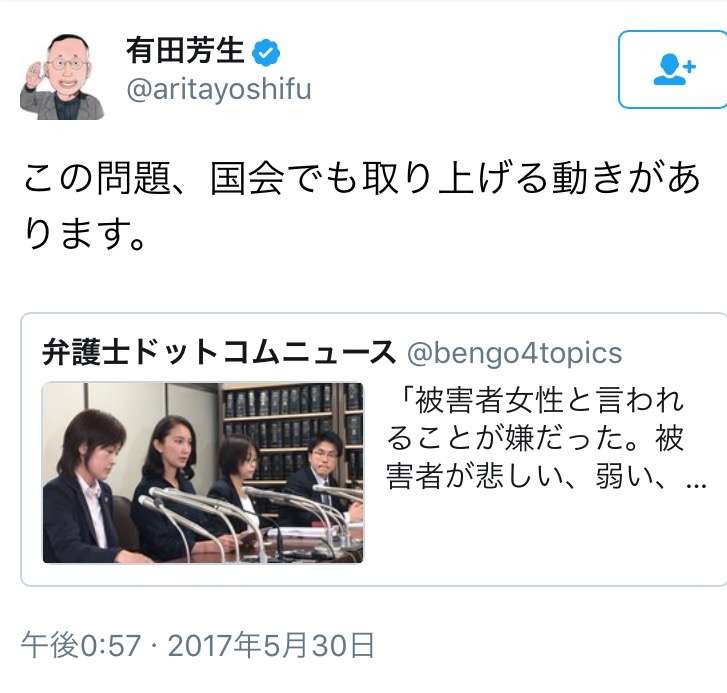This screenshot has width=727, height=693.
Task: Open the 弁護士ドットコムニュース account name
Action: pyautogui.click(x=219, y=352)
